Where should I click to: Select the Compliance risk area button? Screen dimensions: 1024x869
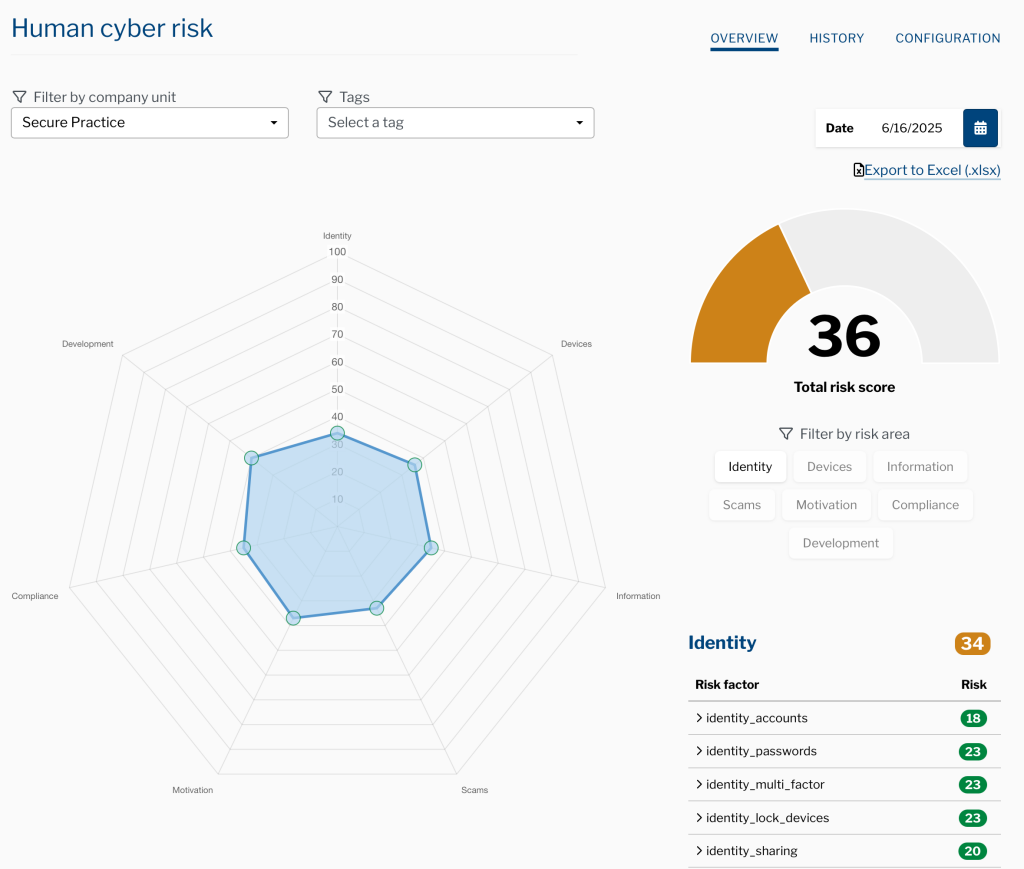[x=925, y=505]
